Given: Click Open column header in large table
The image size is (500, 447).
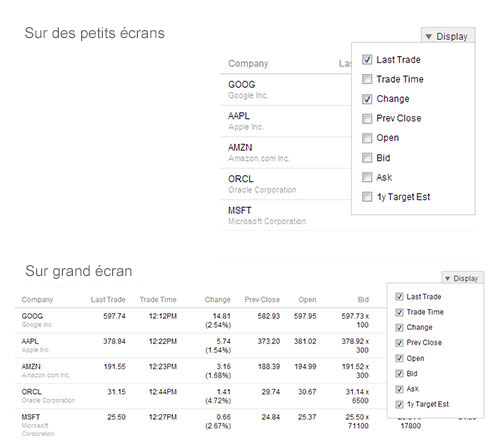Looking at the screenshot, I should click(307, 300).
